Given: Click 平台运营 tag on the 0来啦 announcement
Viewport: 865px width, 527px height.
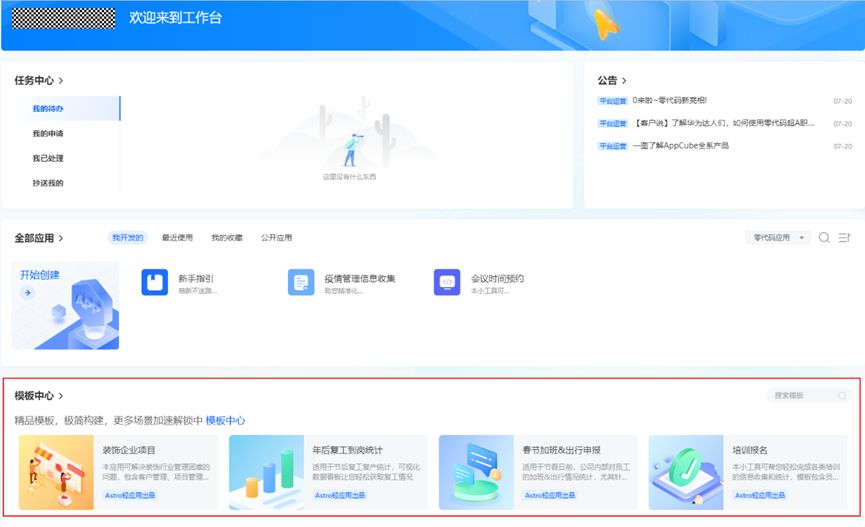Looking at the screenshot, I should (613, 101).
